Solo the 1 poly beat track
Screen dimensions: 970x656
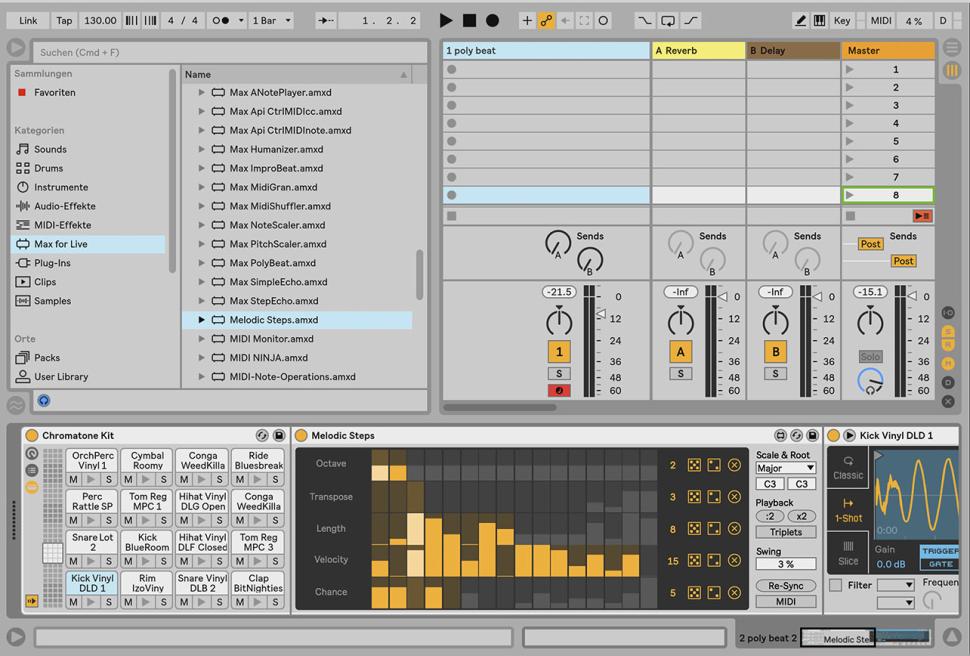coord(559,373)
